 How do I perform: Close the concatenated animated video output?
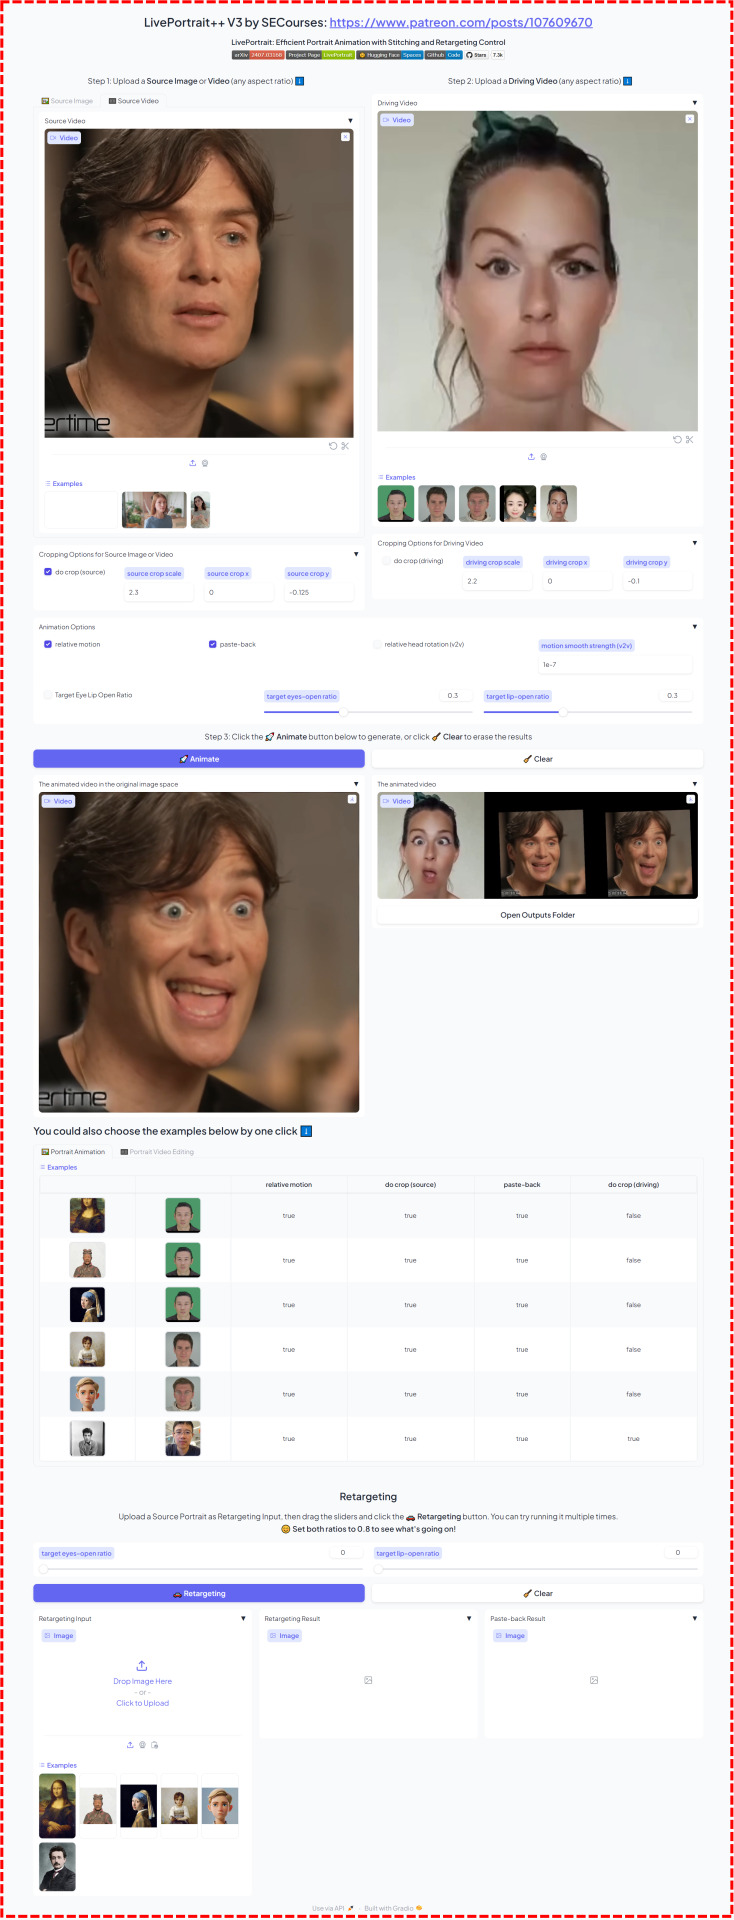coord(690,800)
